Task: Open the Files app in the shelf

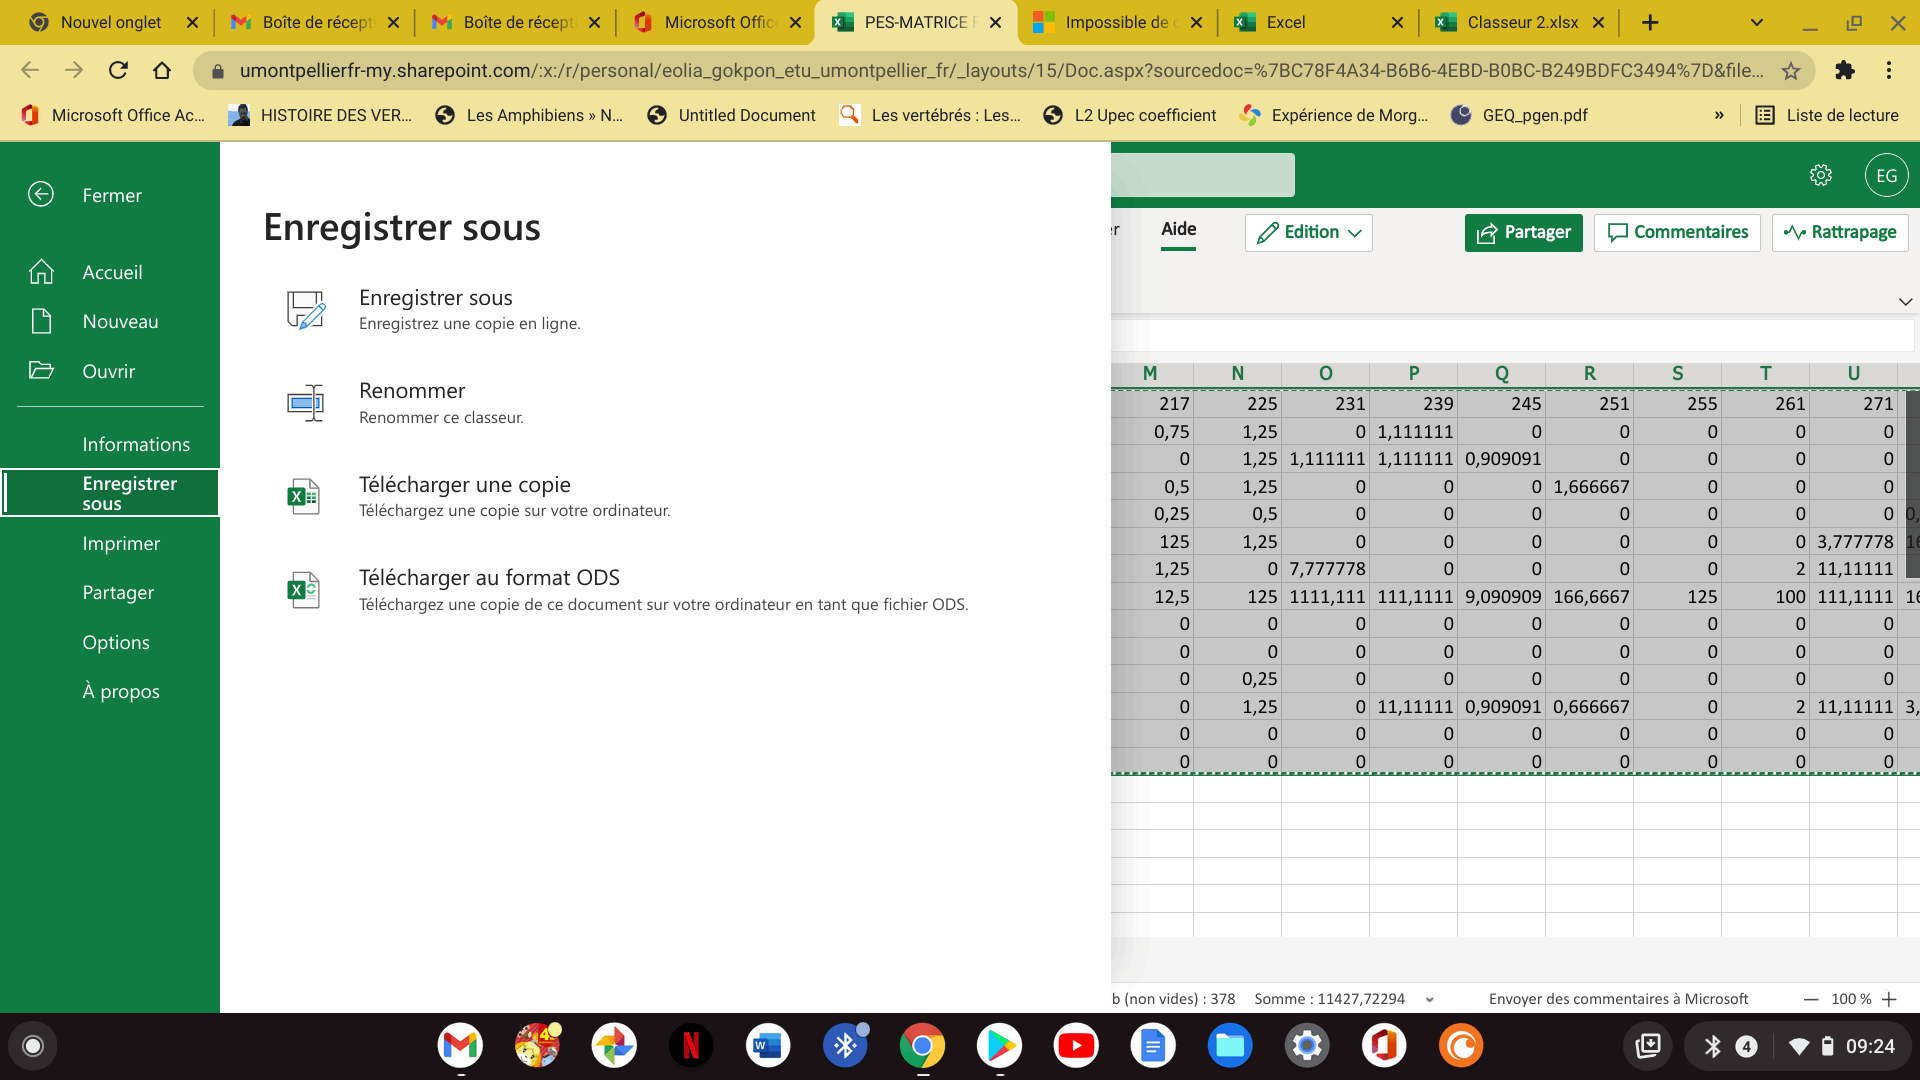Action: [1230, 1046]
